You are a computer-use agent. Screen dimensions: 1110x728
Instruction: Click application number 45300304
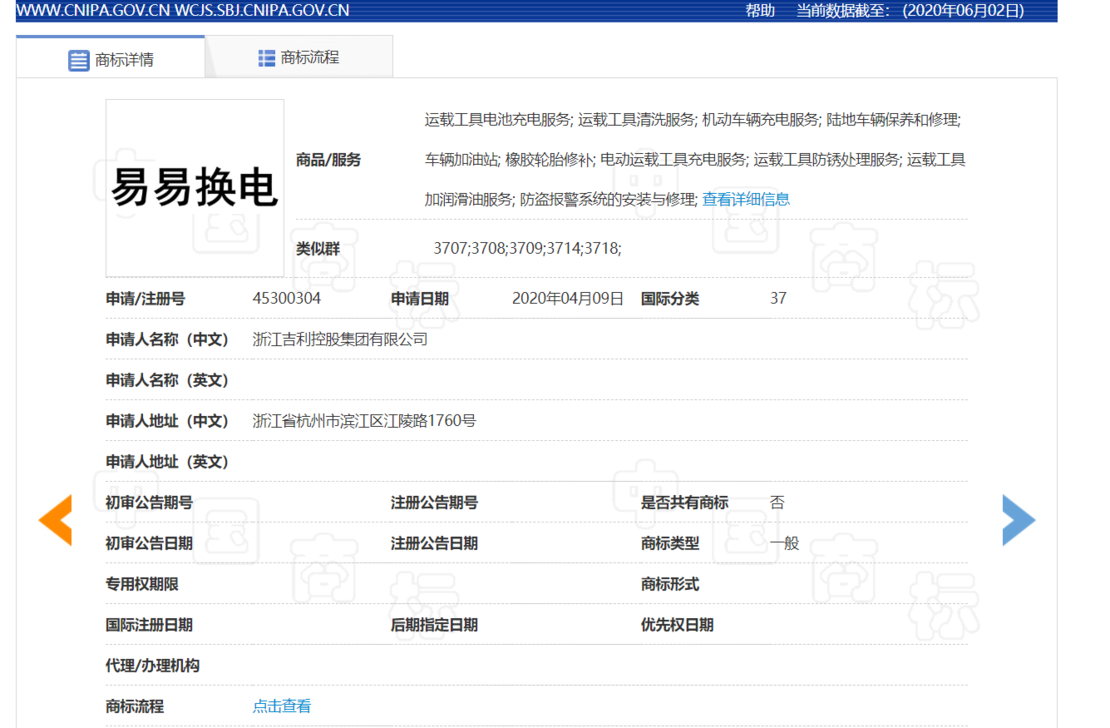(286, 298)
